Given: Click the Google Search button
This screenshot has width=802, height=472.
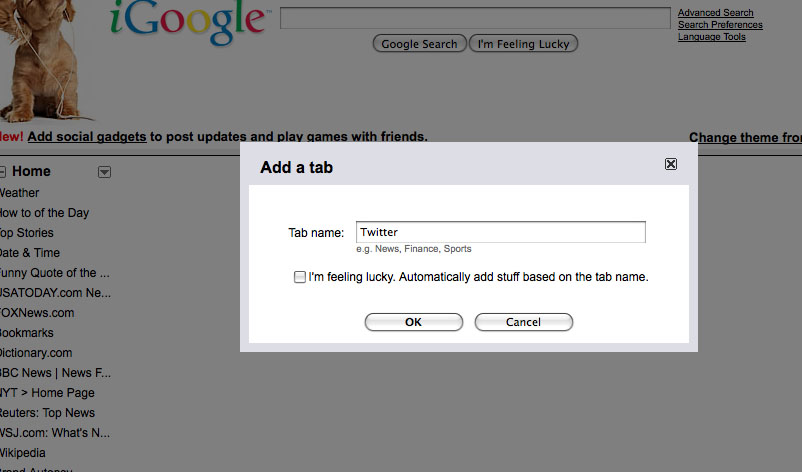Looking at the screenshot, I should (x=419, y=43).
